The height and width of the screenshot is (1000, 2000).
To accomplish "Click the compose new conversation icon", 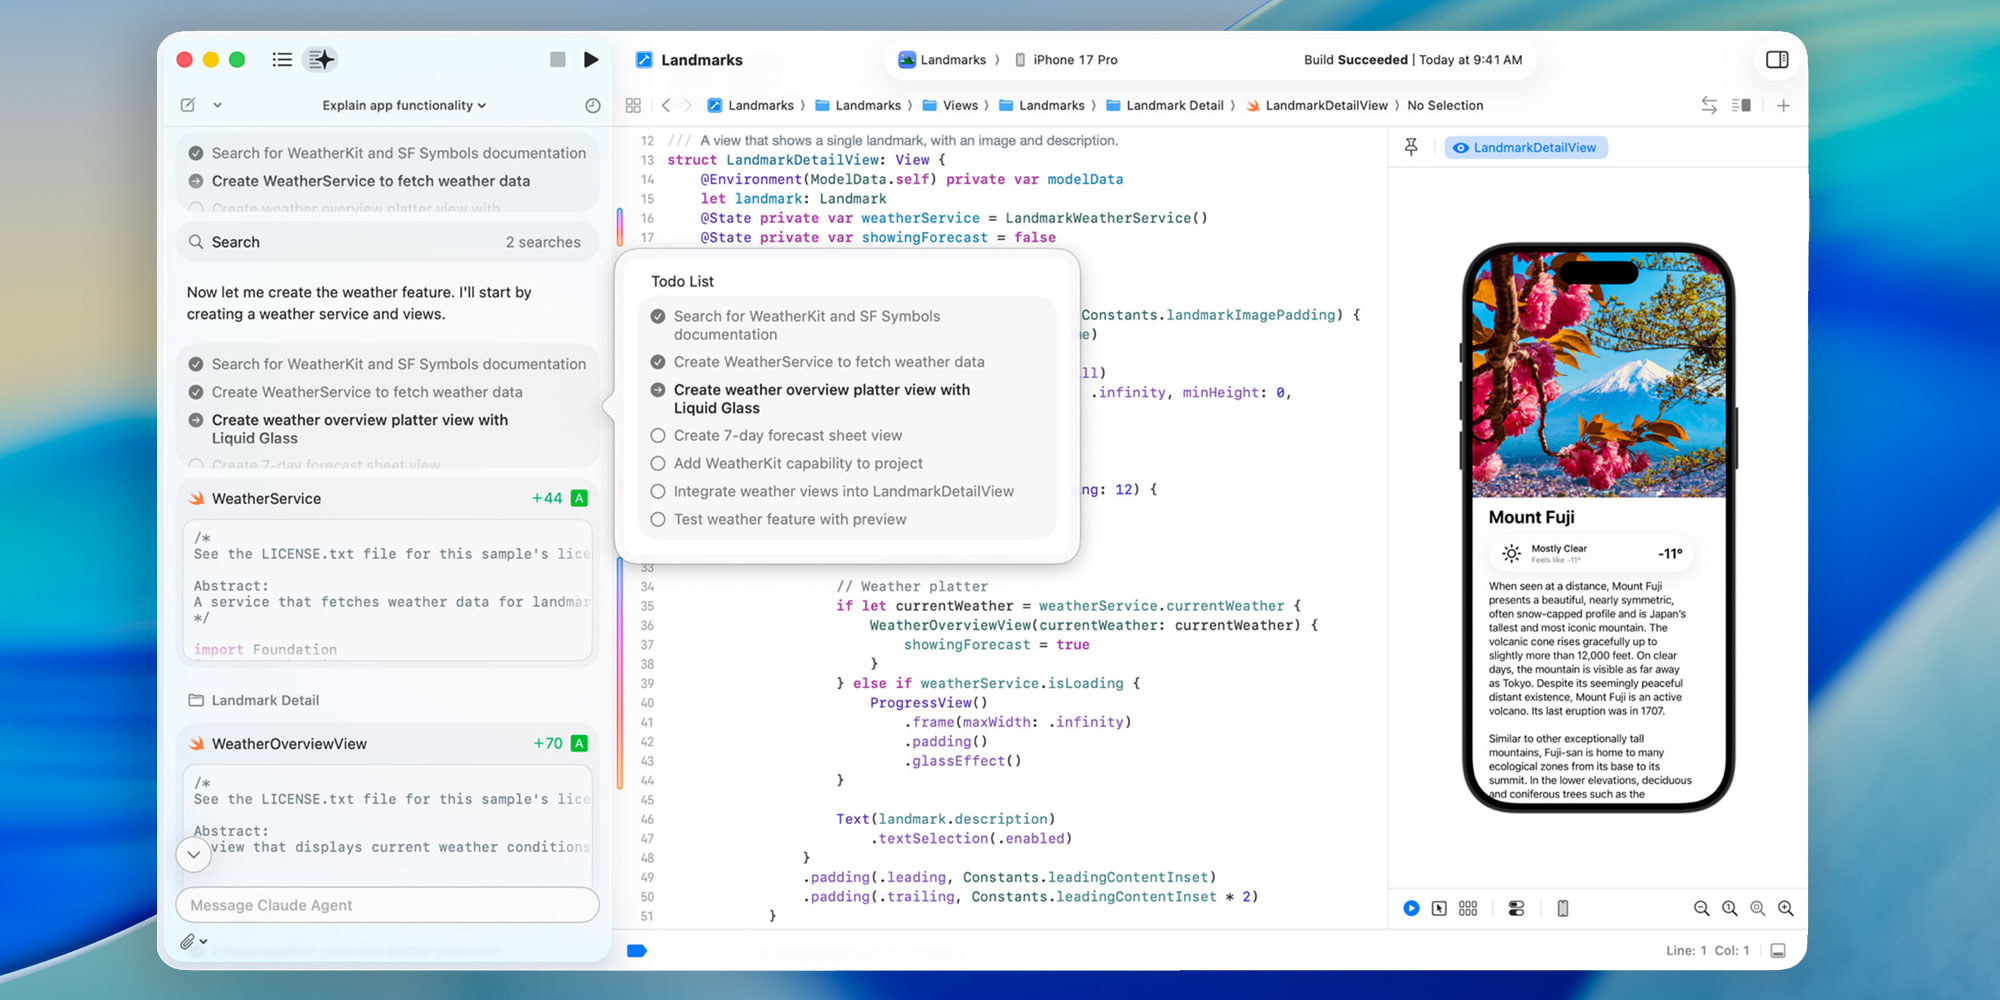I will 187,105.
